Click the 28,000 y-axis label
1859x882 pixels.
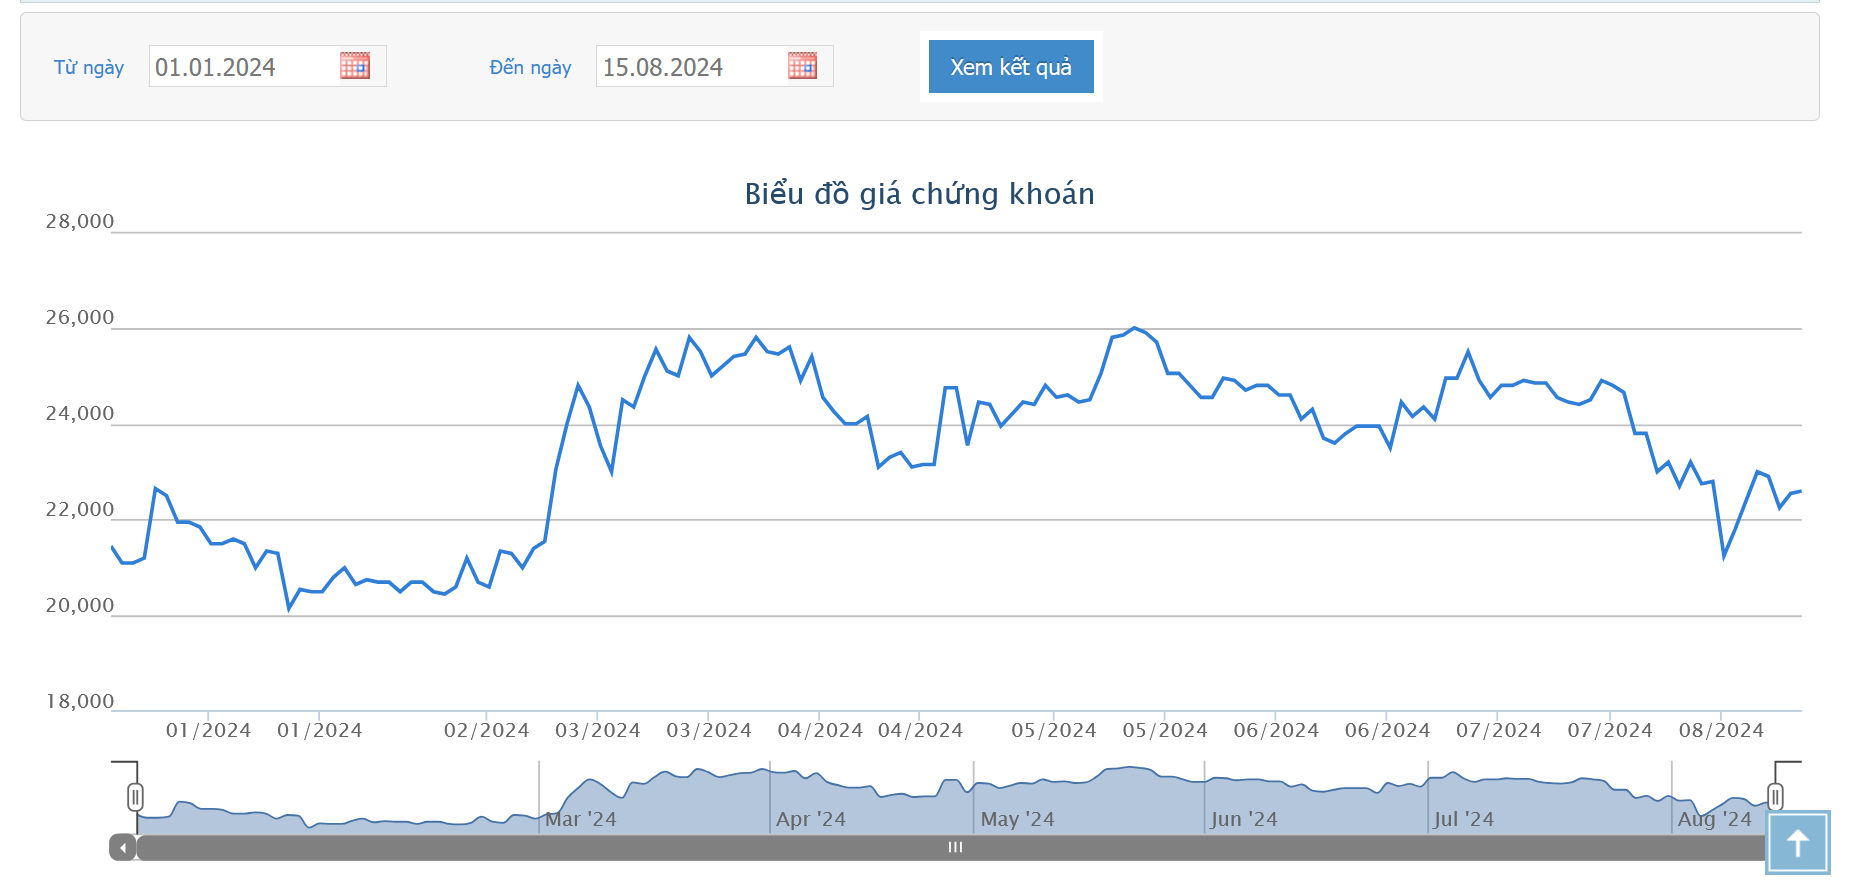pyautogui.click(x=80, y=222)
